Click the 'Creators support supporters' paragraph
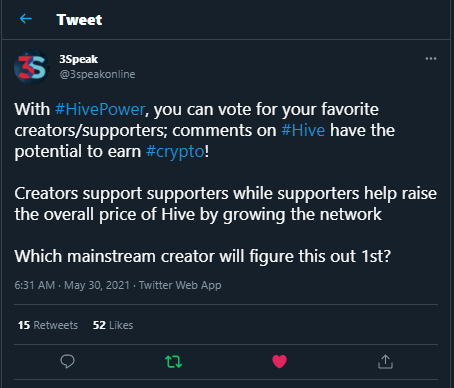Screen dimensions: 454x388 [226, 204]
